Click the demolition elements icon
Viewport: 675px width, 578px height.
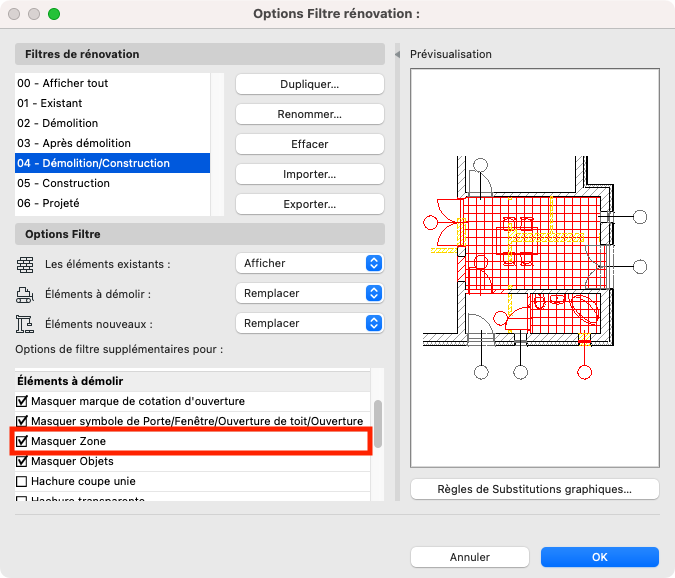click(25, 294)
